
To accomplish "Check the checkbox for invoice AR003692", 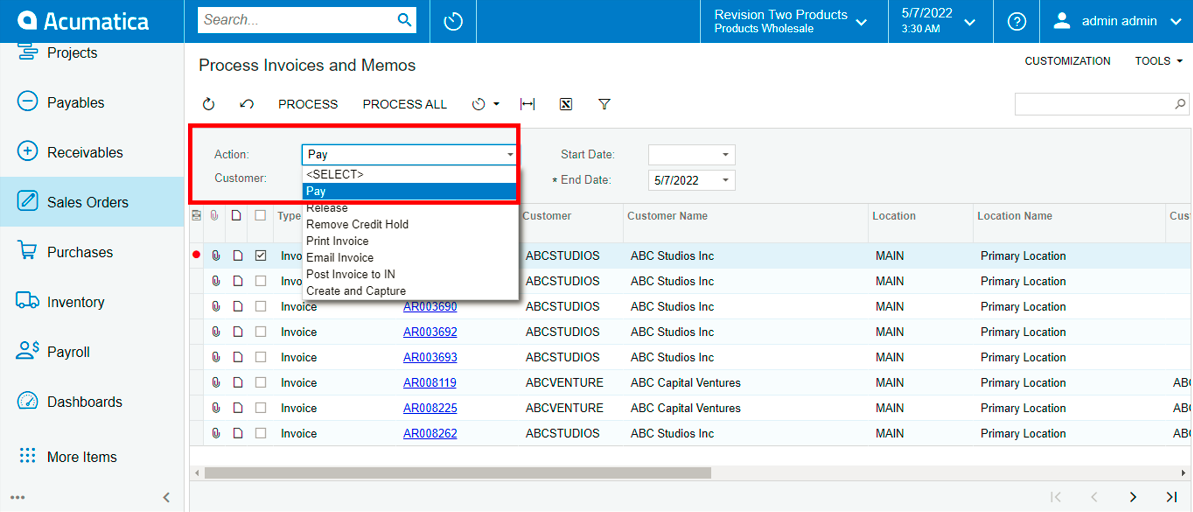I will (x=260, y=332).
